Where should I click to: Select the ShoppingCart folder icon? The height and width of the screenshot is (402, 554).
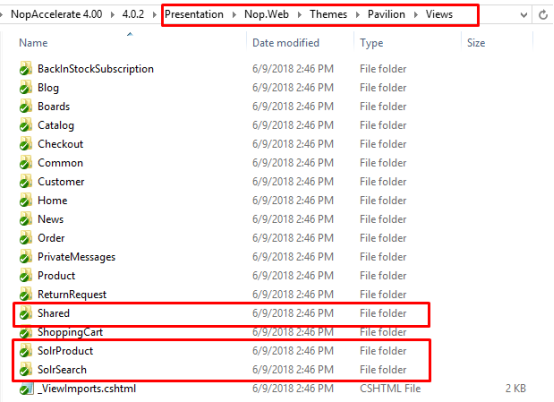25,332
